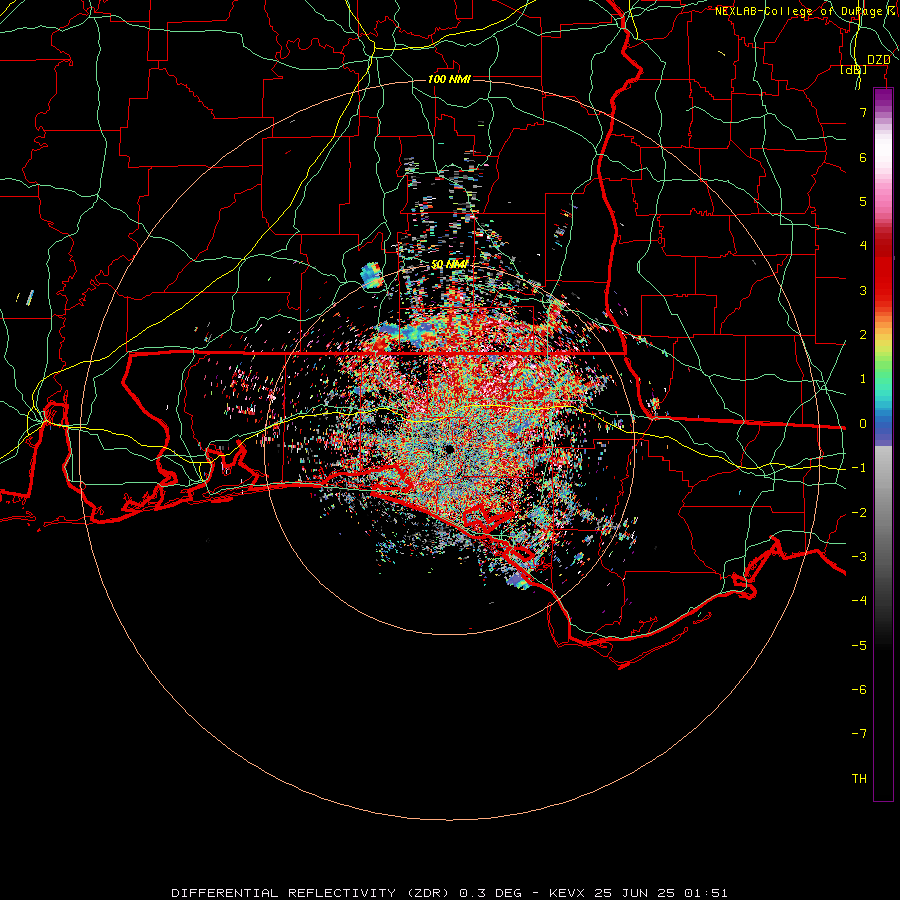Image resolution: width=900 pixels, height=900 pixels.
Task: Click the Differential Reflectivity KEVX timestamp caption
Action: 449,893
